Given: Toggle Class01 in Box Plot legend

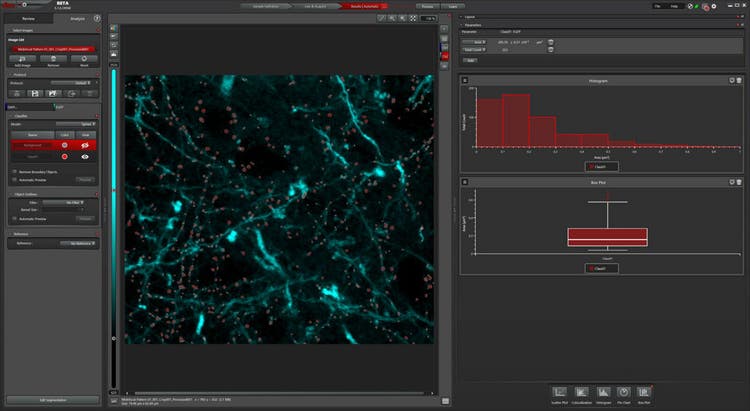Looking at the screenshot, I should [601, 268].
